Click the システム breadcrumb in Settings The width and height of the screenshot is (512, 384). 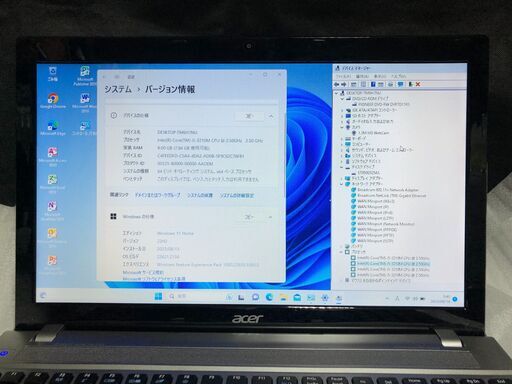[118, 89]
